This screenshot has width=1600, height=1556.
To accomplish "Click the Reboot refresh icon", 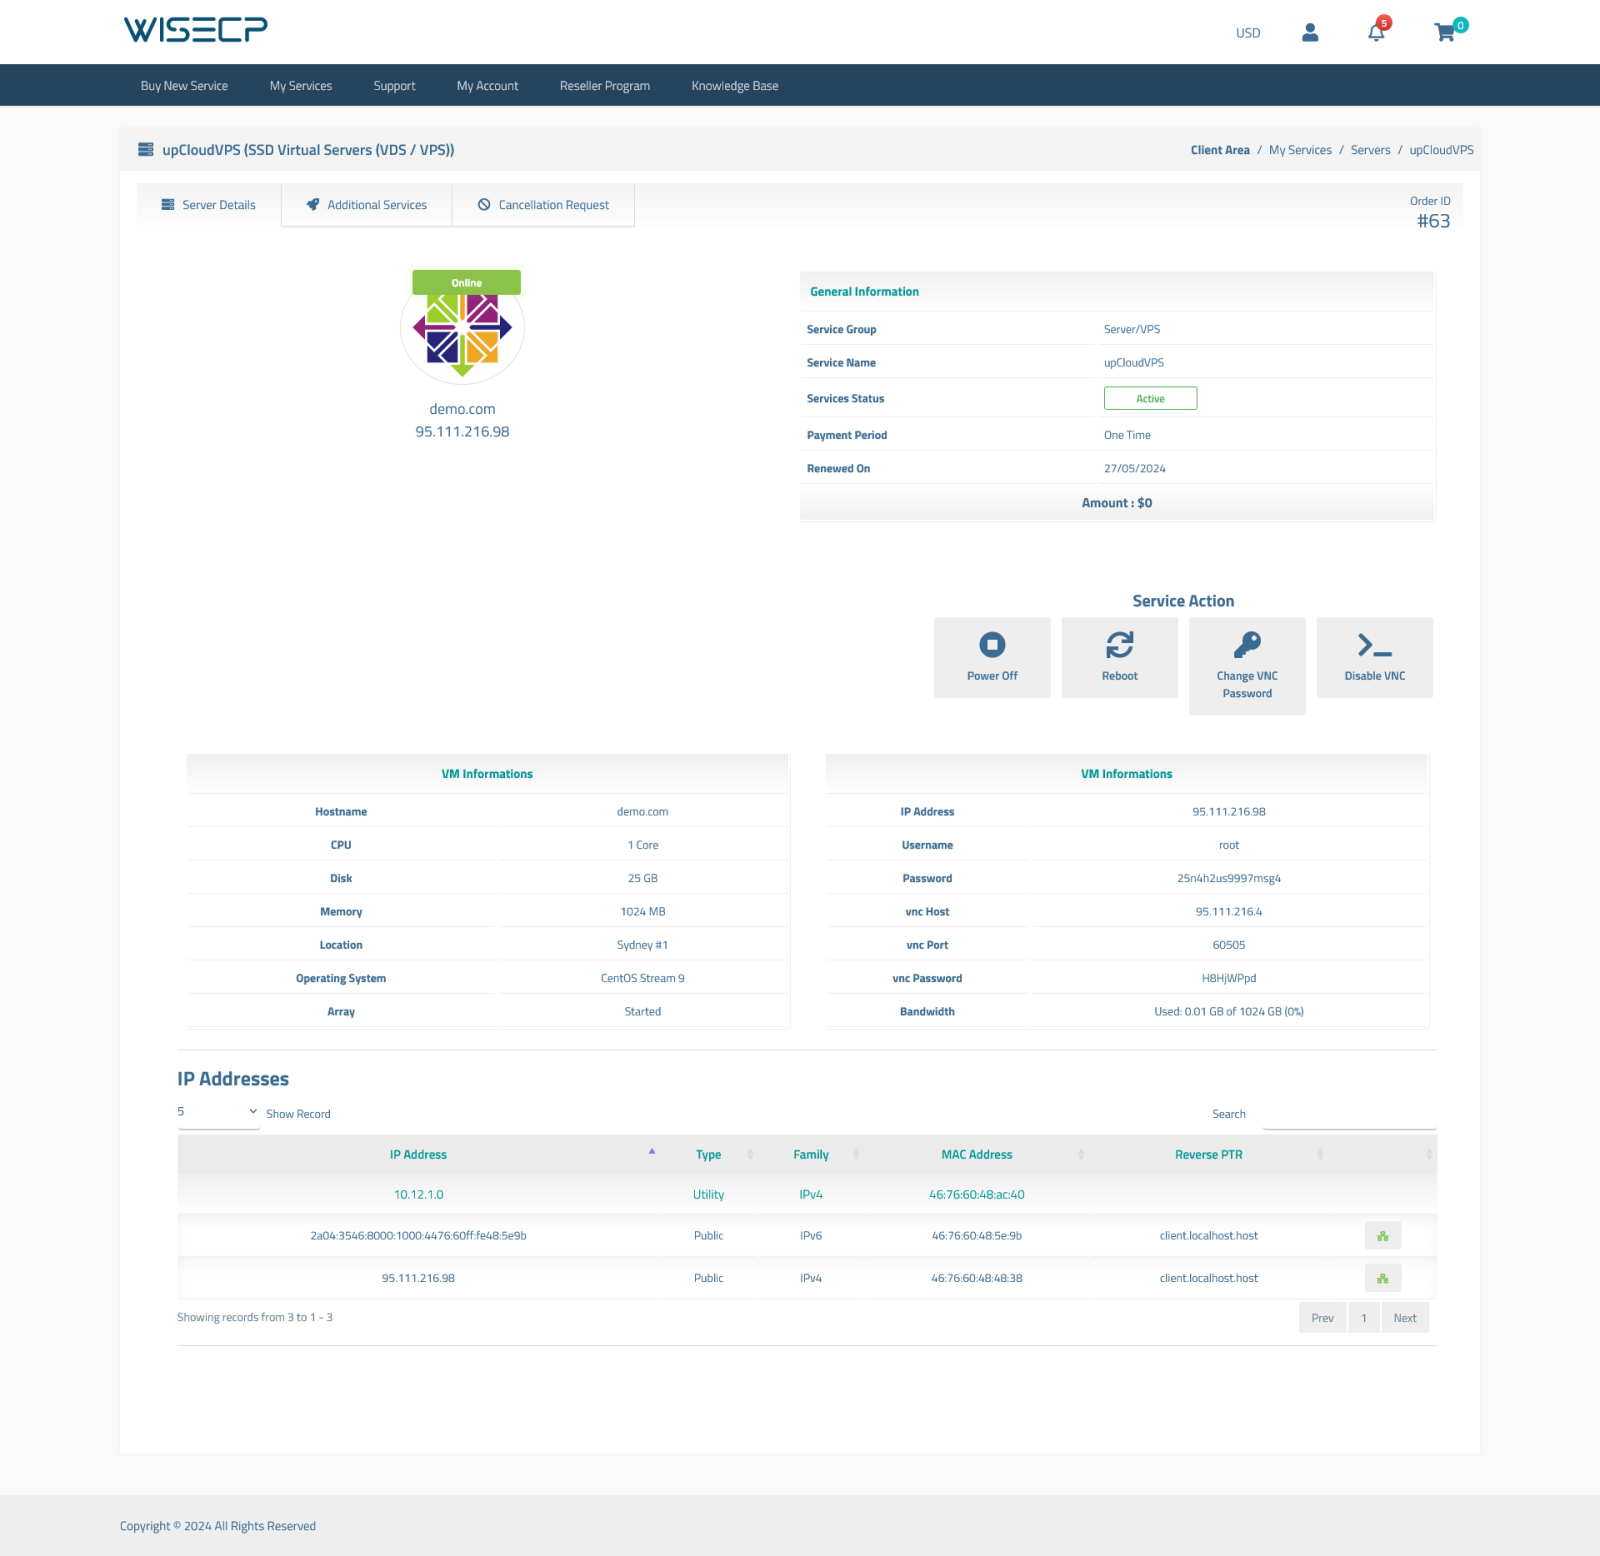I will (1120, 645).
